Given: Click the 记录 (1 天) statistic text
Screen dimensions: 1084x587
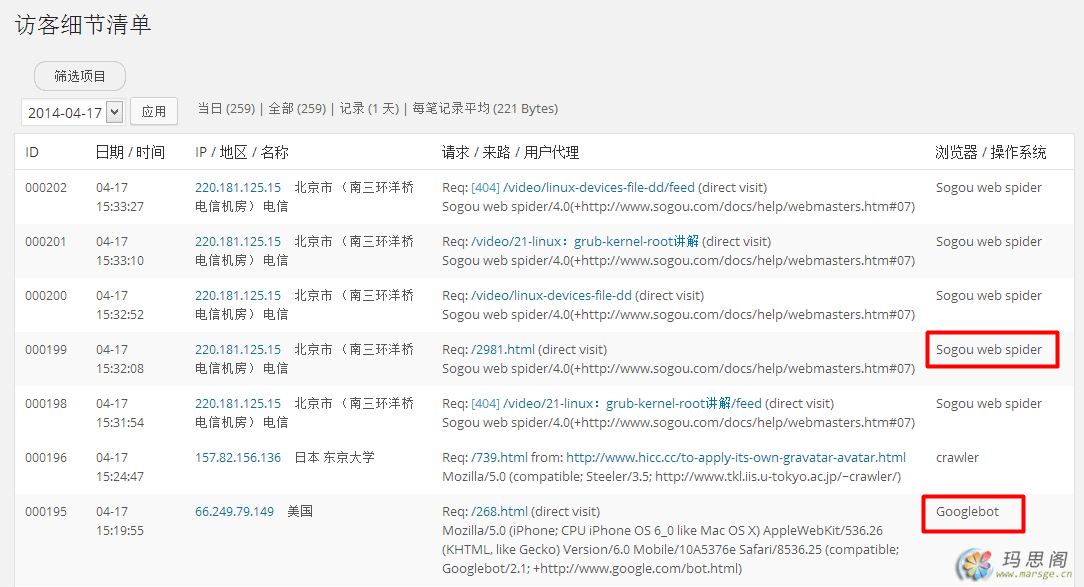Looking at the screenshot, I should (x=369, y=109).
